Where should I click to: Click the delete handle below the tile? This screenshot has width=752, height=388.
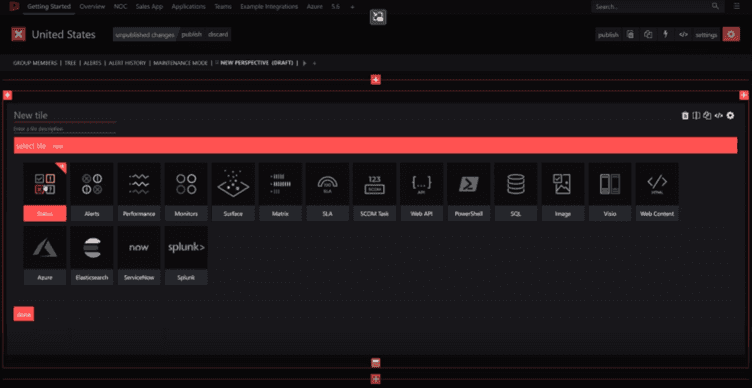[376, 363]
